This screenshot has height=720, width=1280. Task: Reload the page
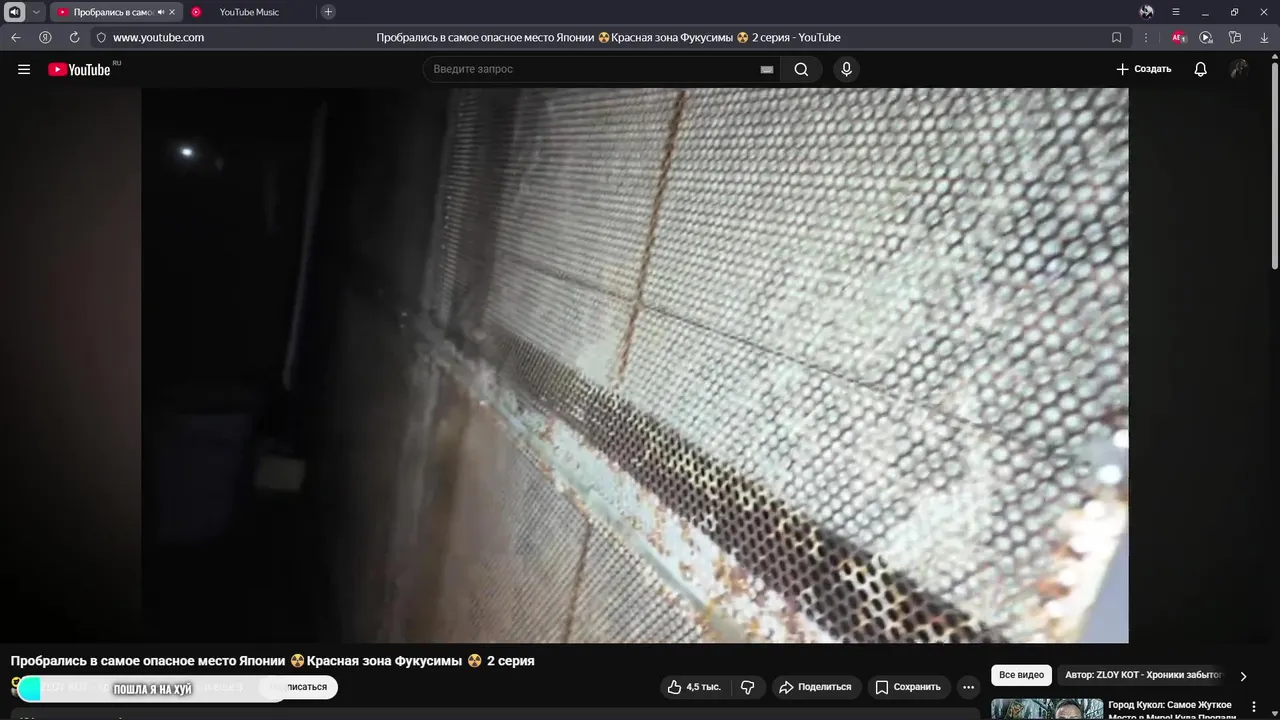pyautogui.click(x=74, y=37)
